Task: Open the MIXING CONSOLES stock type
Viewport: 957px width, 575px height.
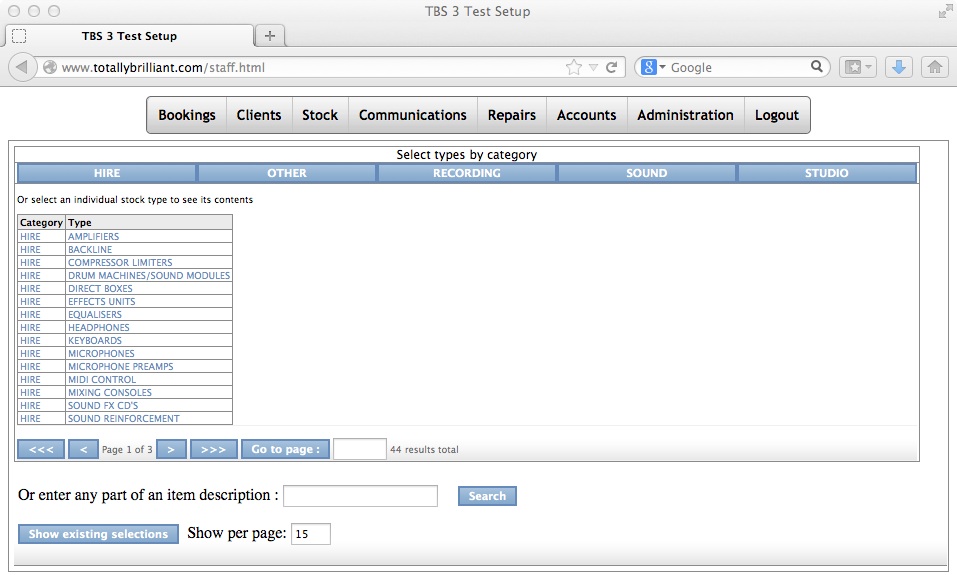Action: point(110,392)
